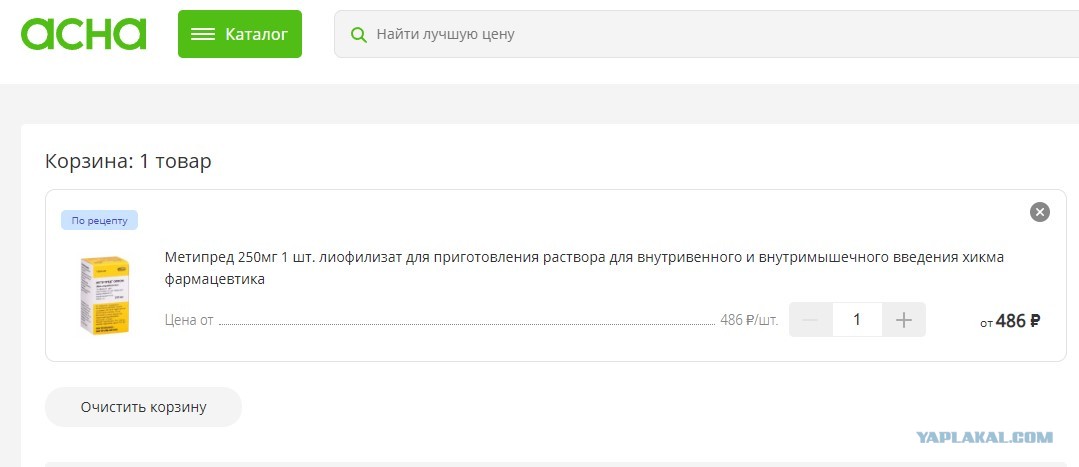Focus the Найти лучшую цену search field
This screenshot has width=1079, height=467.
coord(707,34)
